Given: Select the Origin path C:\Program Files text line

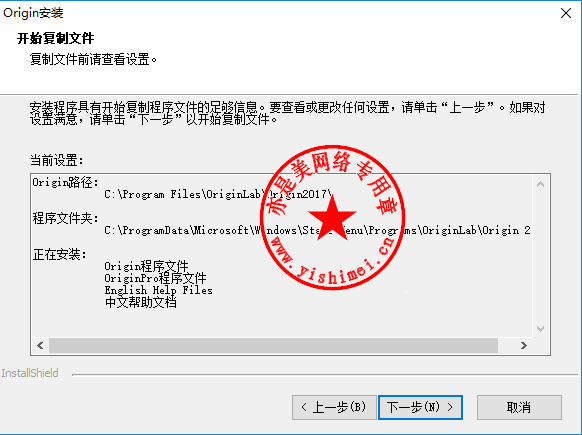Looking at the screenshot, I should point(218,194).
